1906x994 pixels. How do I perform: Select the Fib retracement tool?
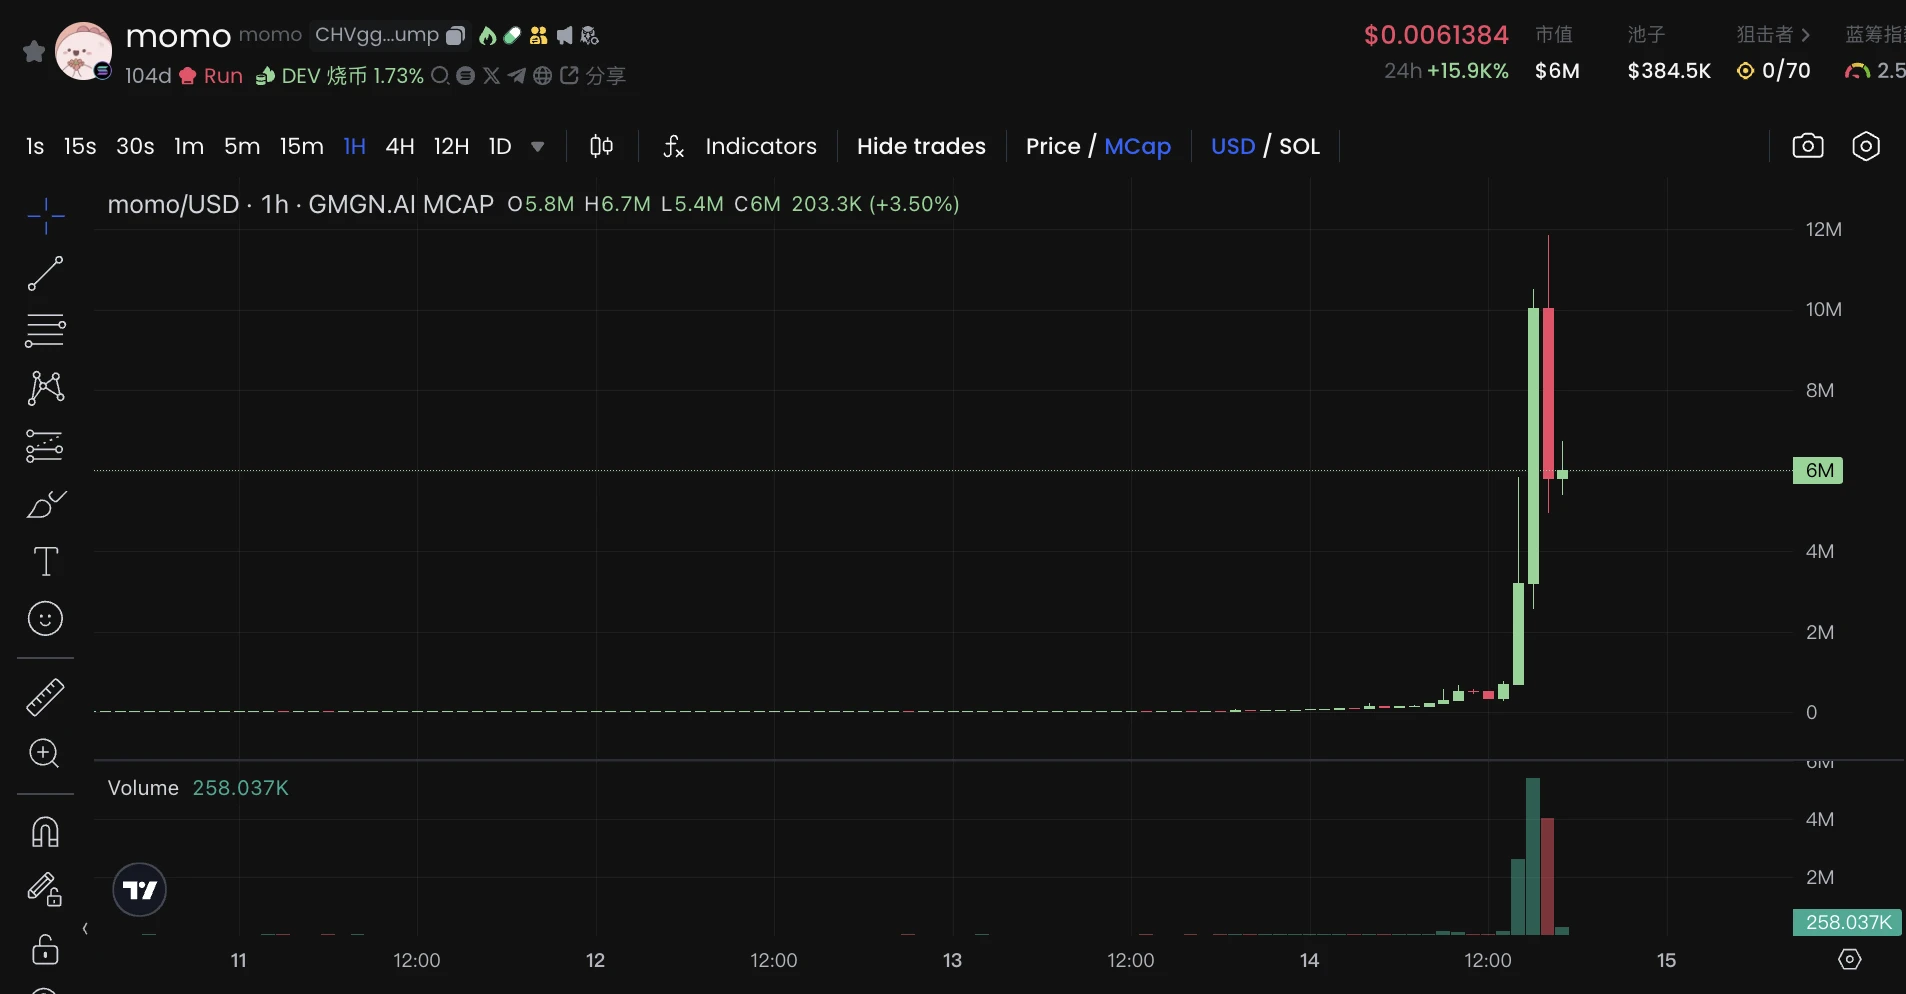[x=45, y=330]
